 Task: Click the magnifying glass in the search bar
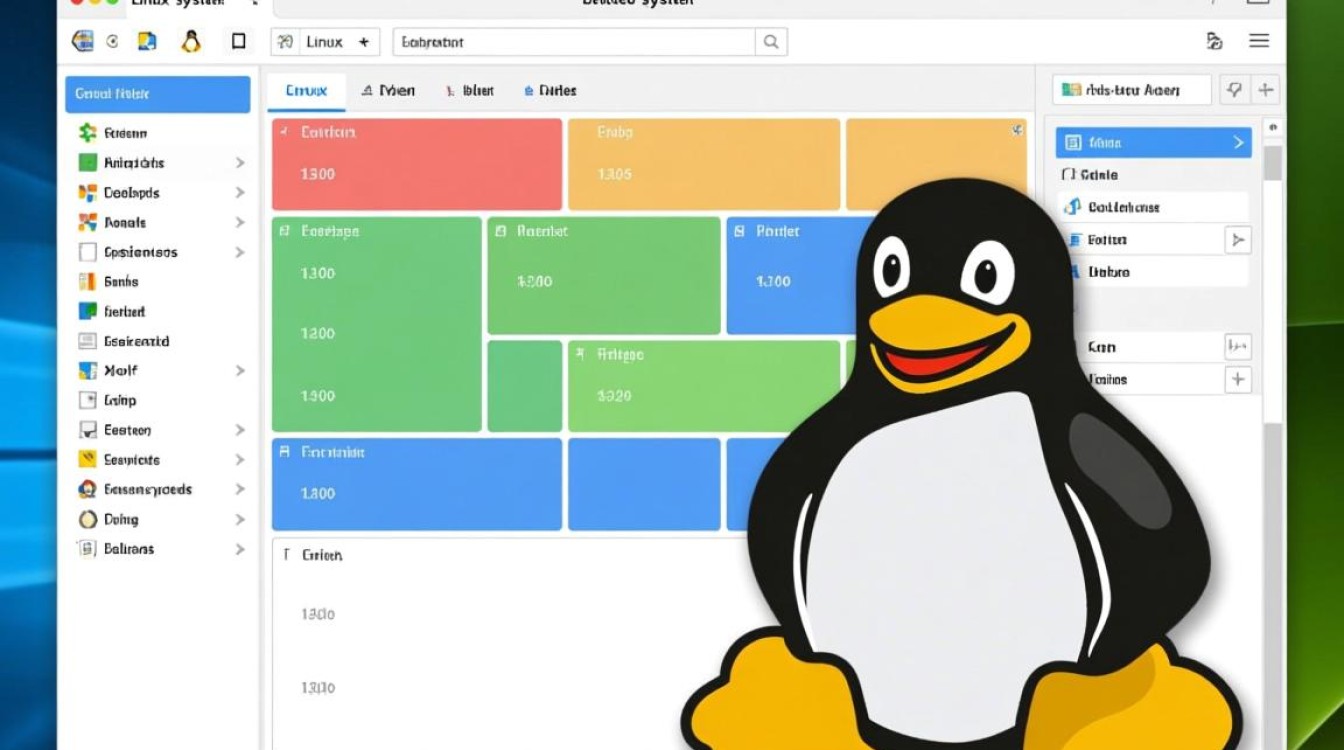coord(770,42)
